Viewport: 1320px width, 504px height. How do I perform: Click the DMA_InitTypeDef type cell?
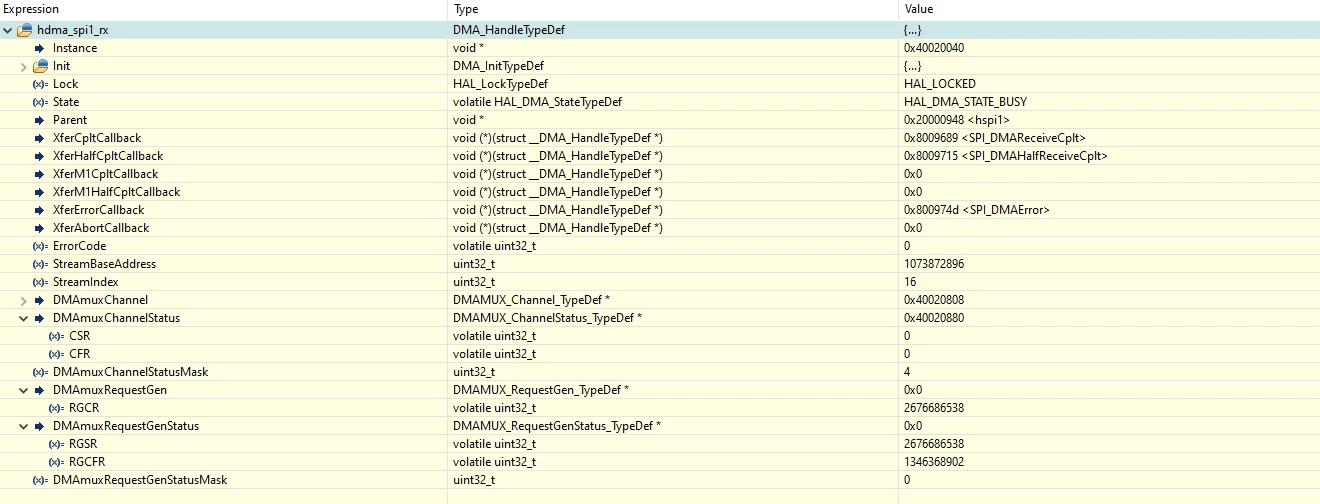click(498, 66)
